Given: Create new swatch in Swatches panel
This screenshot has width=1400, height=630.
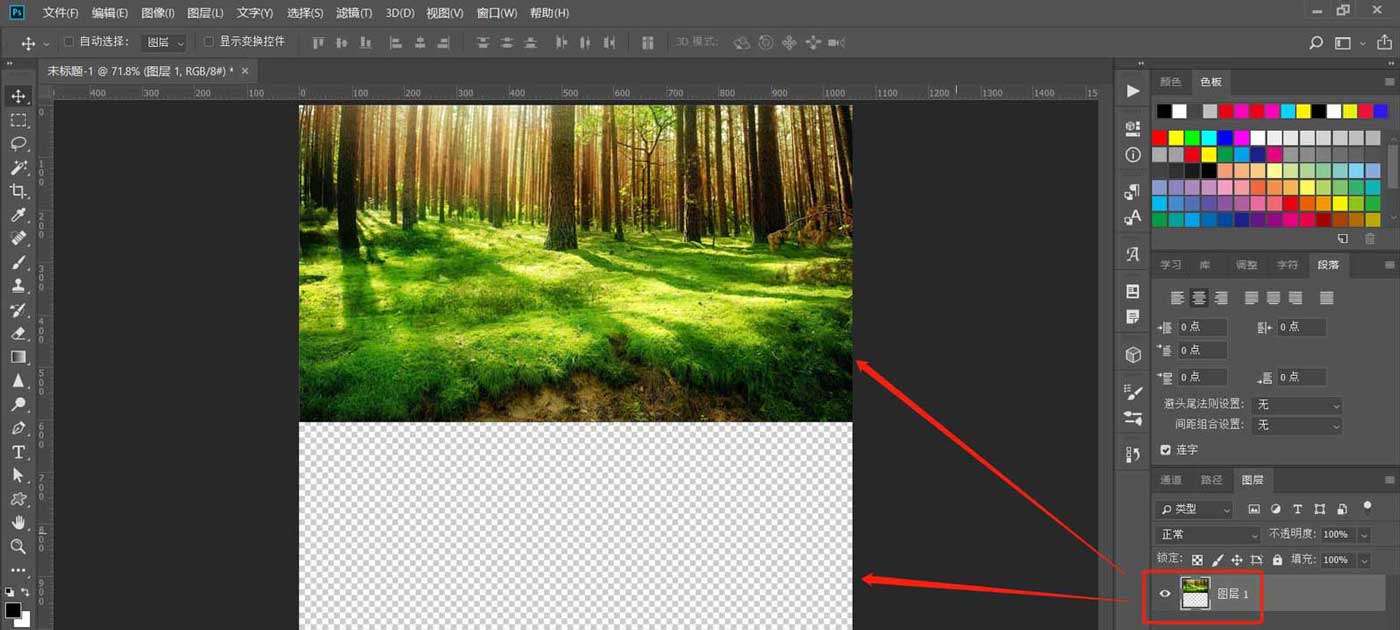Looking at the screenshot, I should coord(1343,239).
